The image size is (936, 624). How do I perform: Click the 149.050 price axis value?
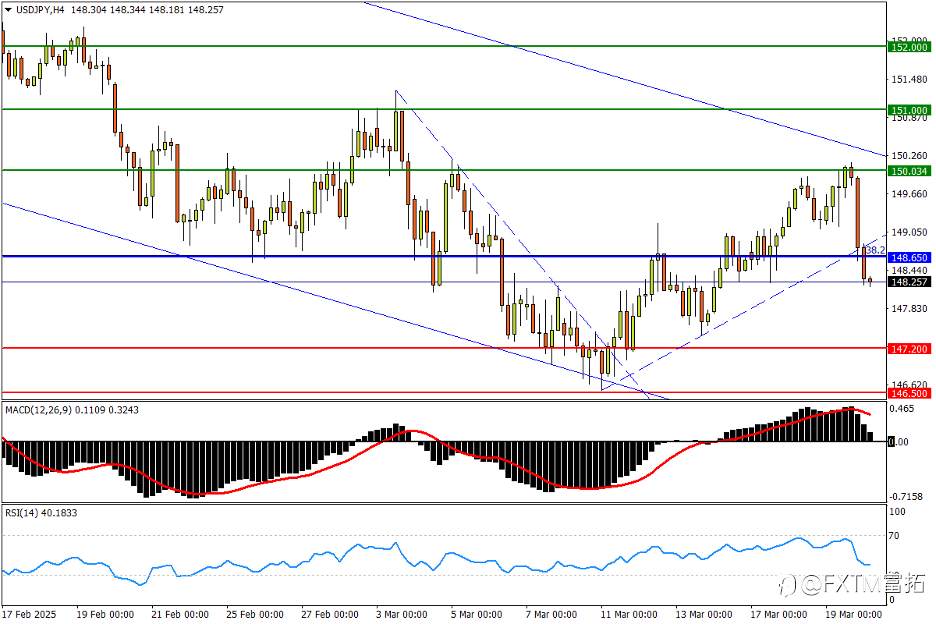pos(909,232)
